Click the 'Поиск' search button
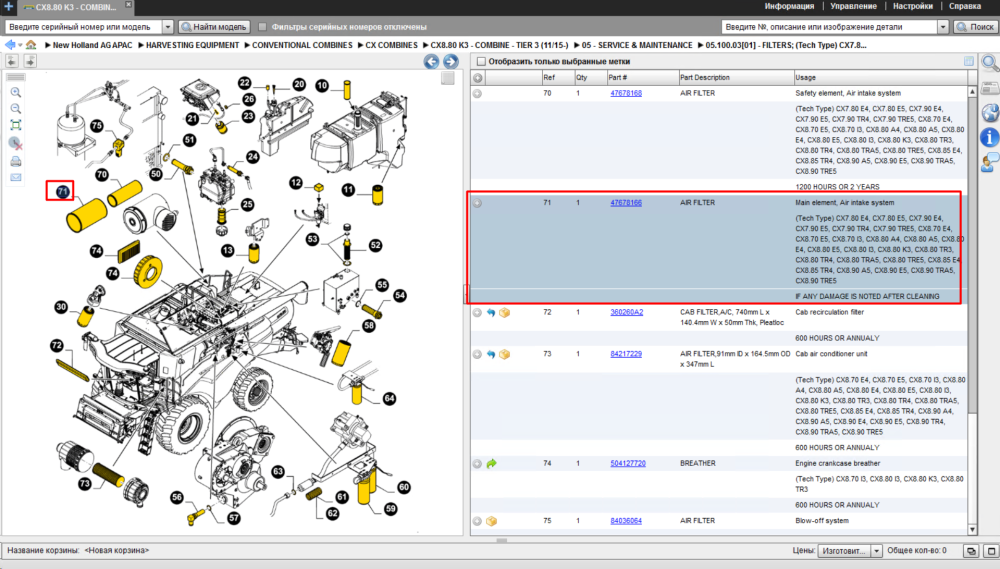Screen dimensions: 1000x569 975,27
